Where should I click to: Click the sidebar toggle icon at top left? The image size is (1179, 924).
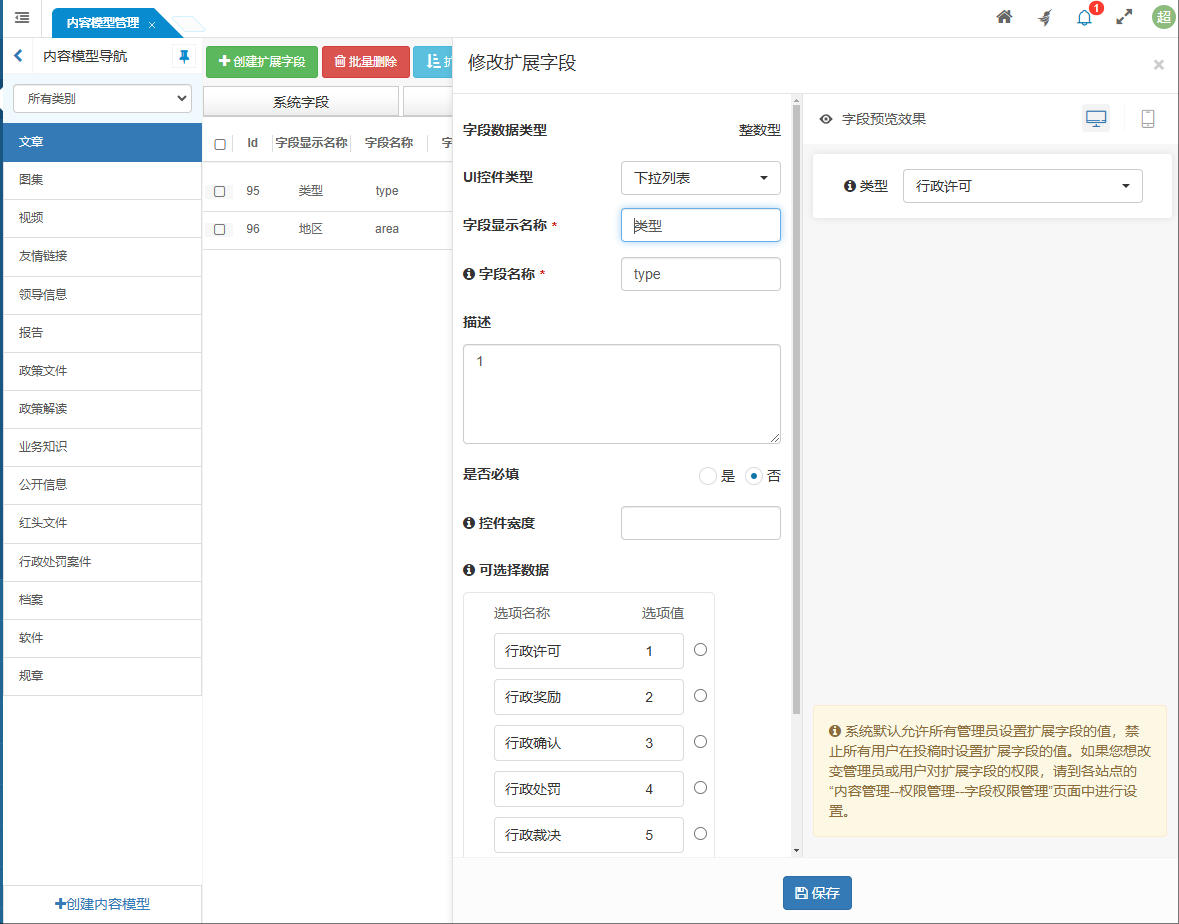coord(21,18)
